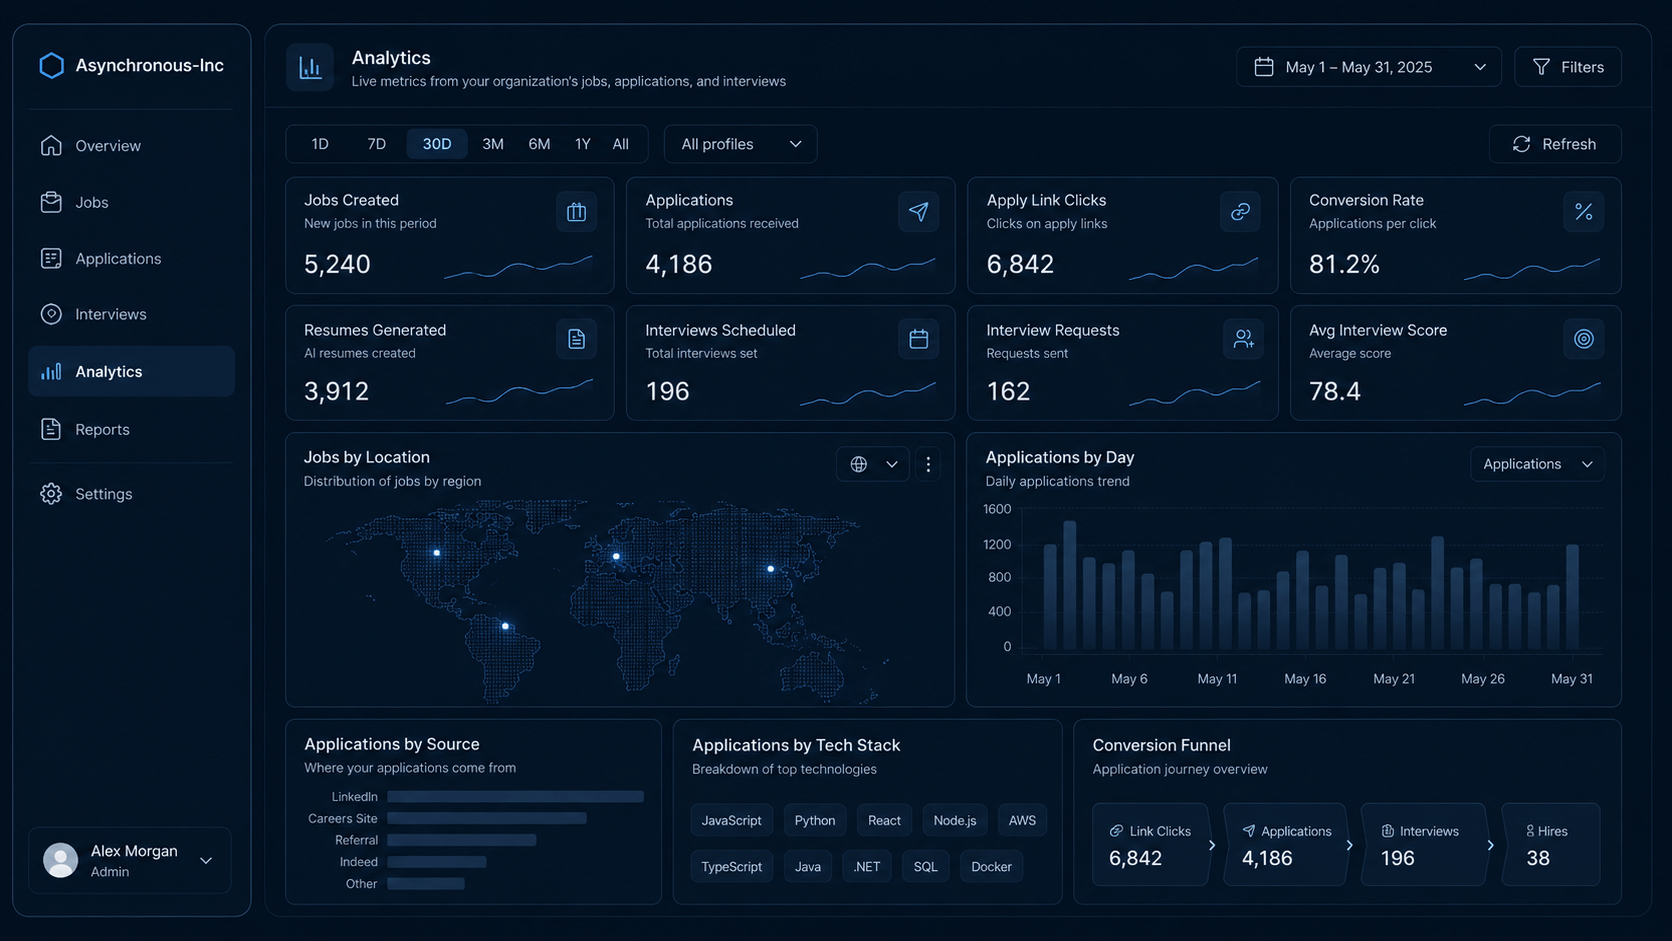Expand the map view chevron beside globe
This screenshot has height=941, width=1672.
point(891,464)
